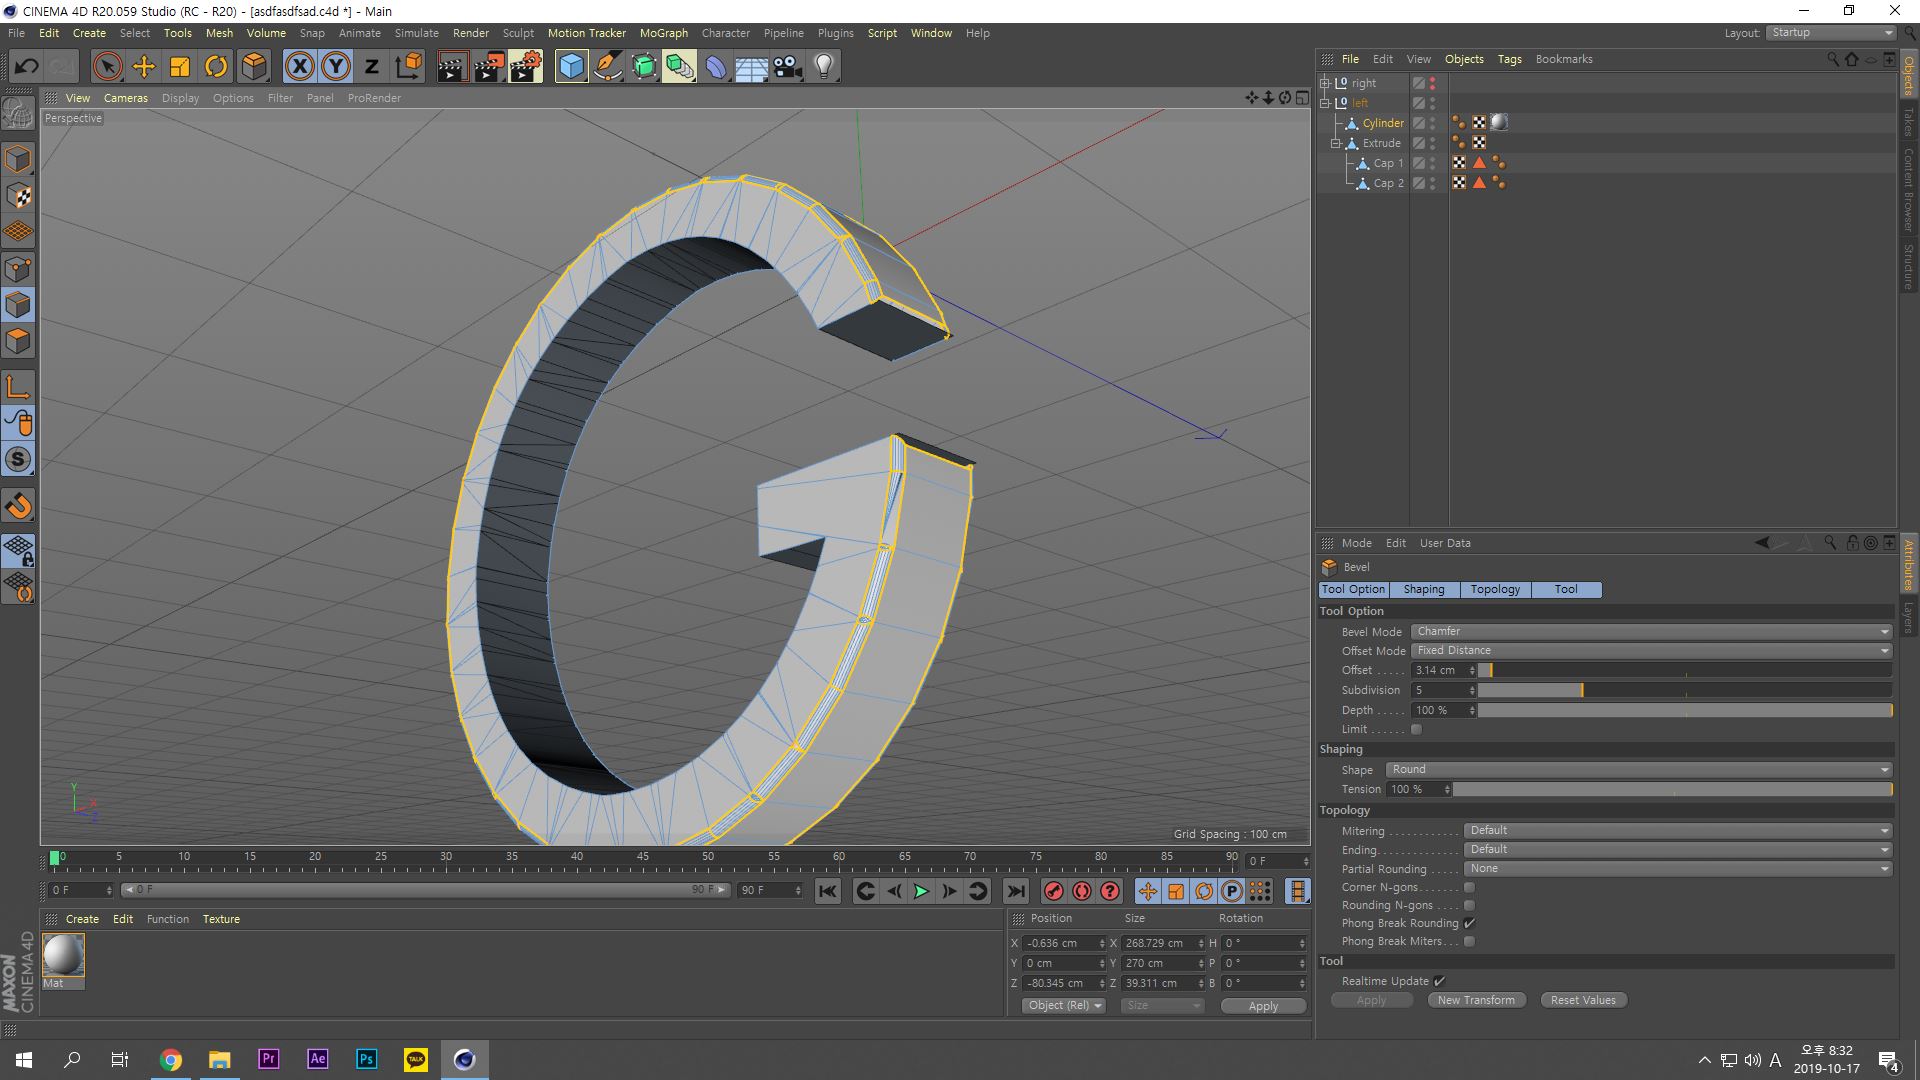
Task: Open the Bevel Mode Chamfer dropdown
Action: (x=1651, y=632)
